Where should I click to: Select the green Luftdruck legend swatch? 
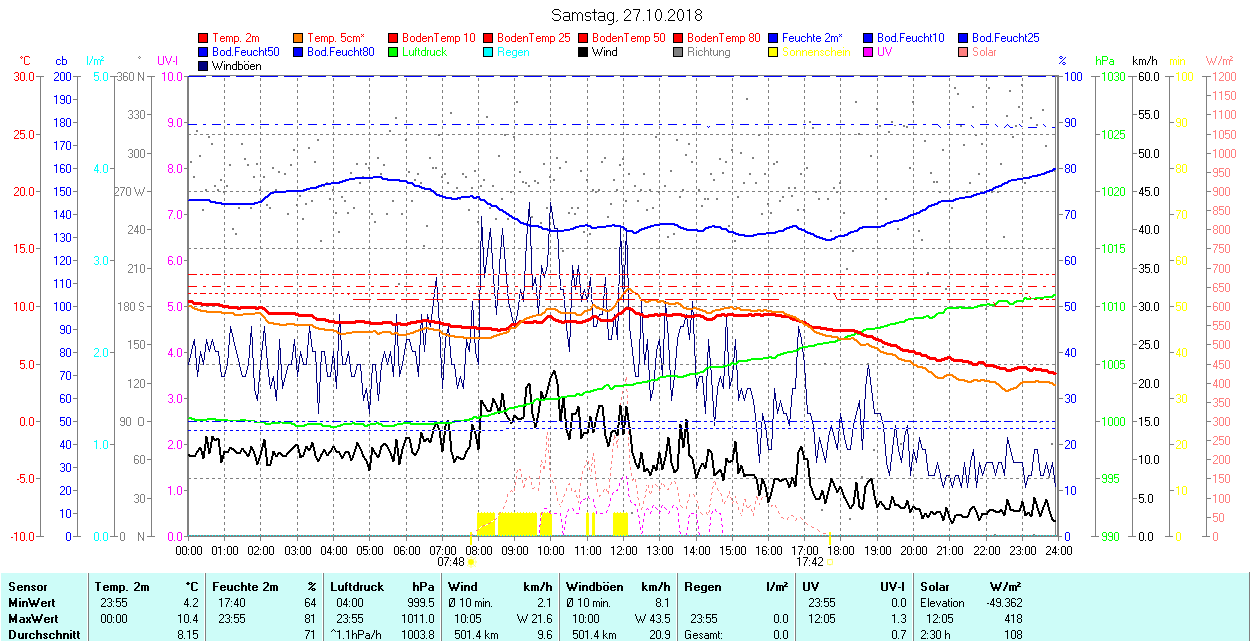(x=394, y=52)
